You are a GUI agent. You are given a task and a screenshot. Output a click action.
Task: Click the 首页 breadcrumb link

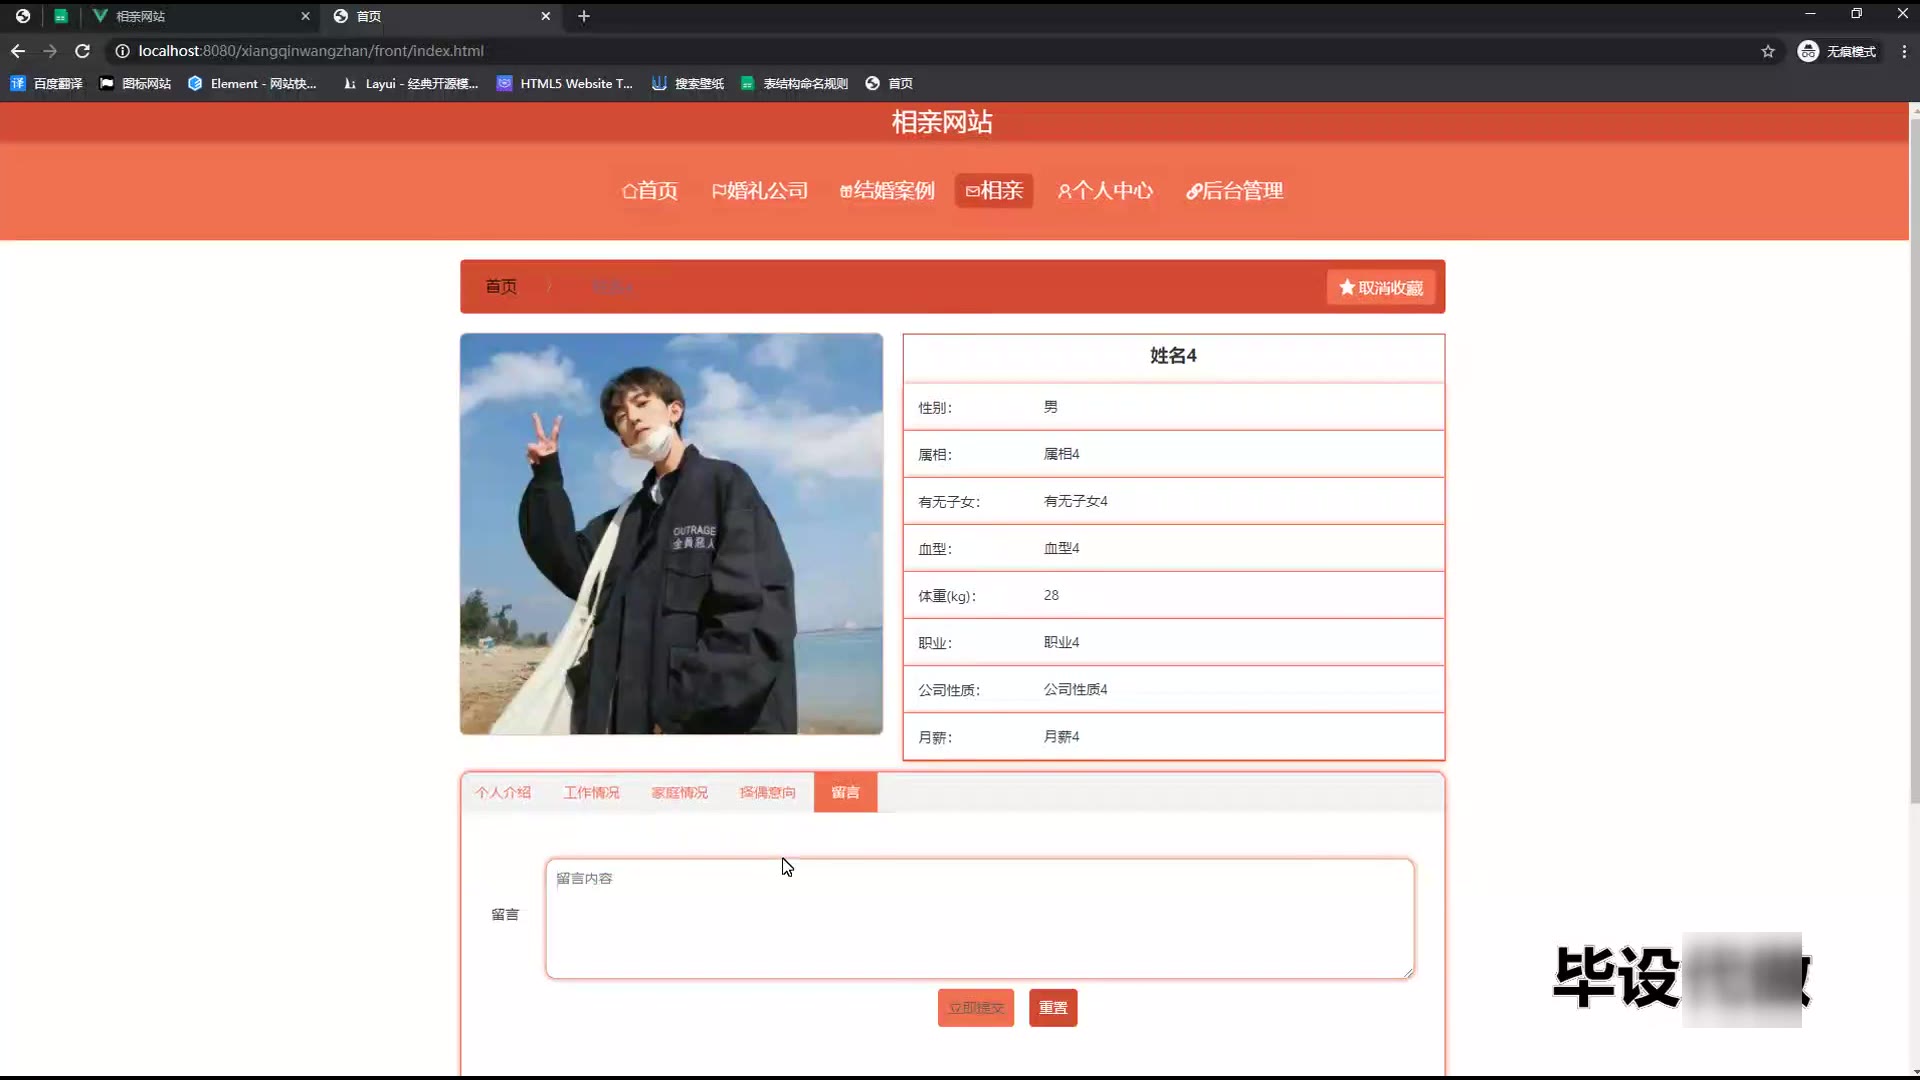coord(501,287)
